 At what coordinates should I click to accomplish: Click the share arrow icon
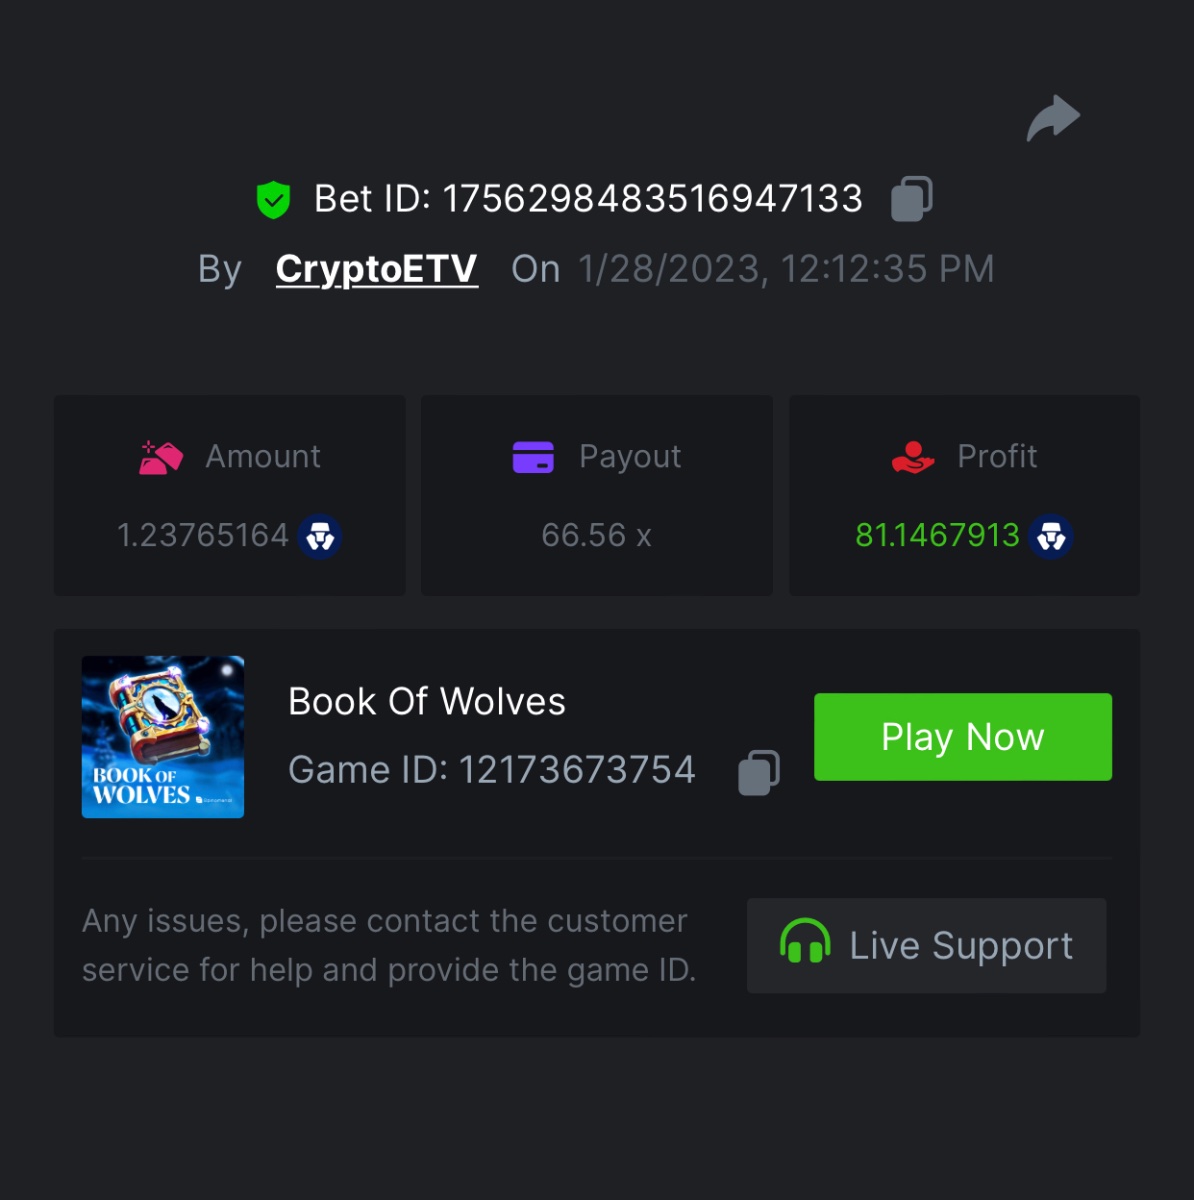[x=1053, y=118]
